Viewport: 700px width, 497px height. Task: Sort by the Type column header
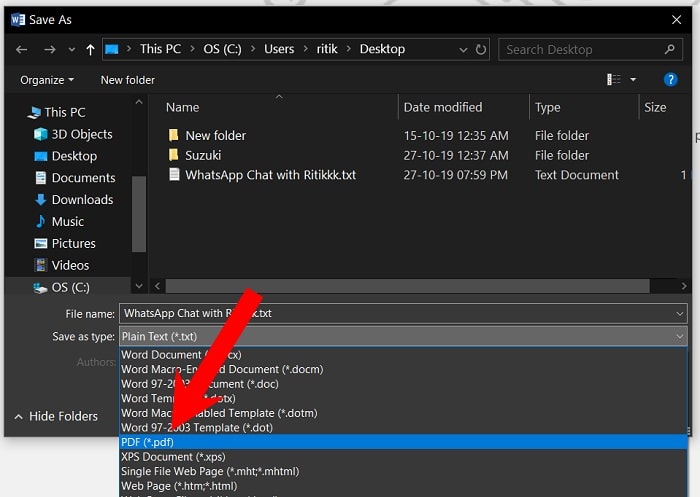pos(548,108)
